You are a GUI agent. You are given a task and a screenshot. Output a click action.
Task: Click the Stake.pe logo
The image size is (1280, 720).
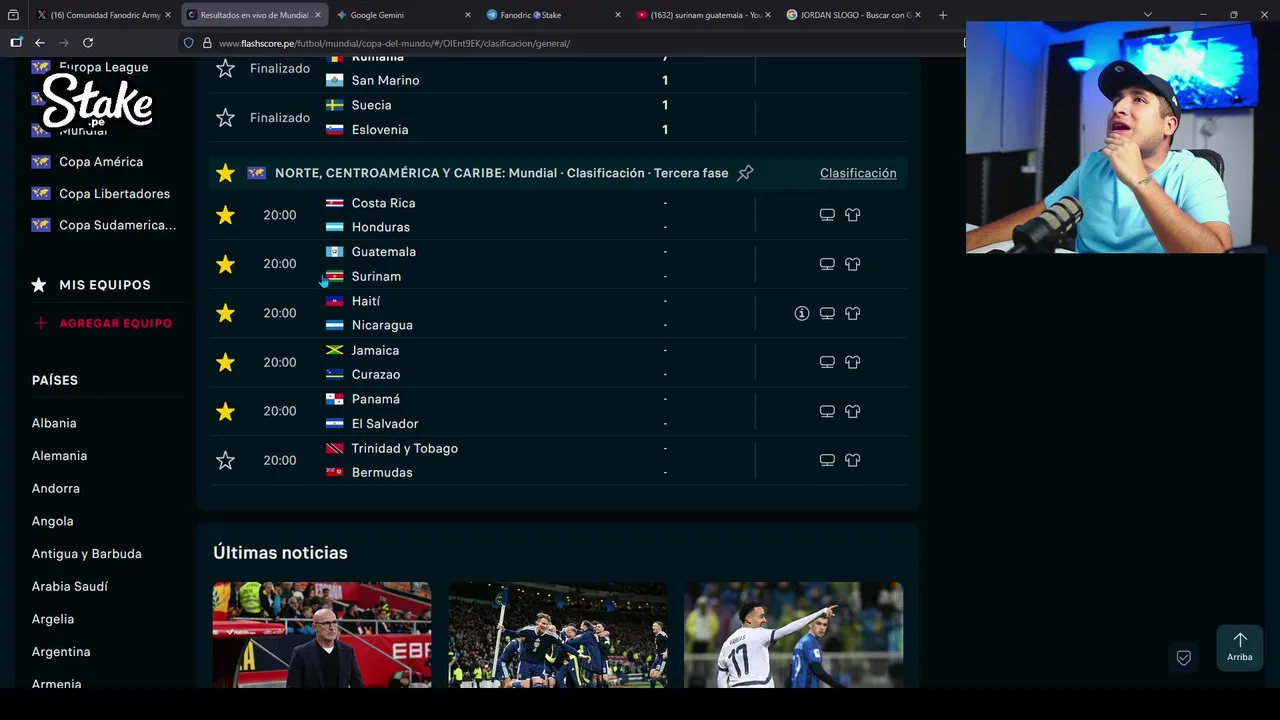tap(97, 101)
